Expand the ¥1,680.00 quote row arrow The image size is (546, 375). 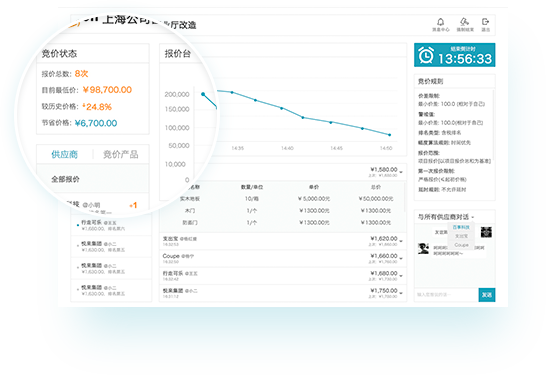401,276
